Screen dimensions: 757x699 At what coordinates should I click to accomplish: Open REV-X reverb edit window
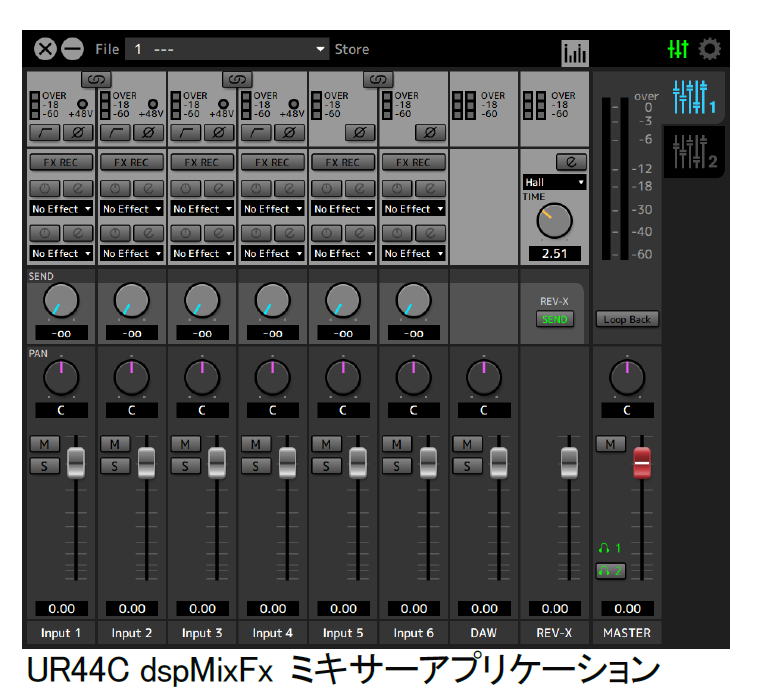[x=571, y=162]
